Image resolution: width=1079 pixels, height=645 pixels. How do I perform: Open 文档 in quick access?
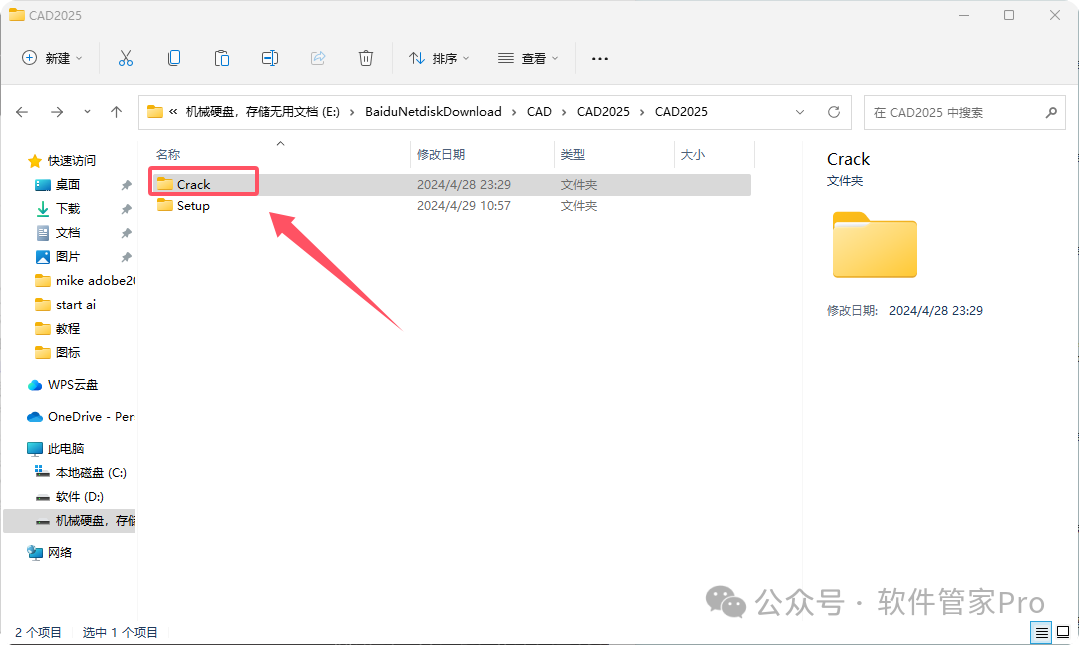[x=67, y=233]
